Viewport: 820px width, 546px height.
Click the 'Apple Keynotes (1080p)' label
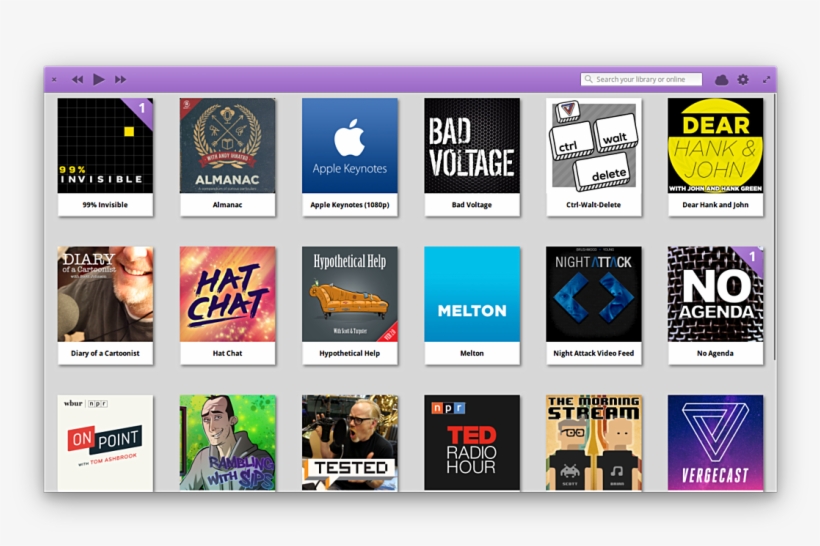(x=350, y=204)
